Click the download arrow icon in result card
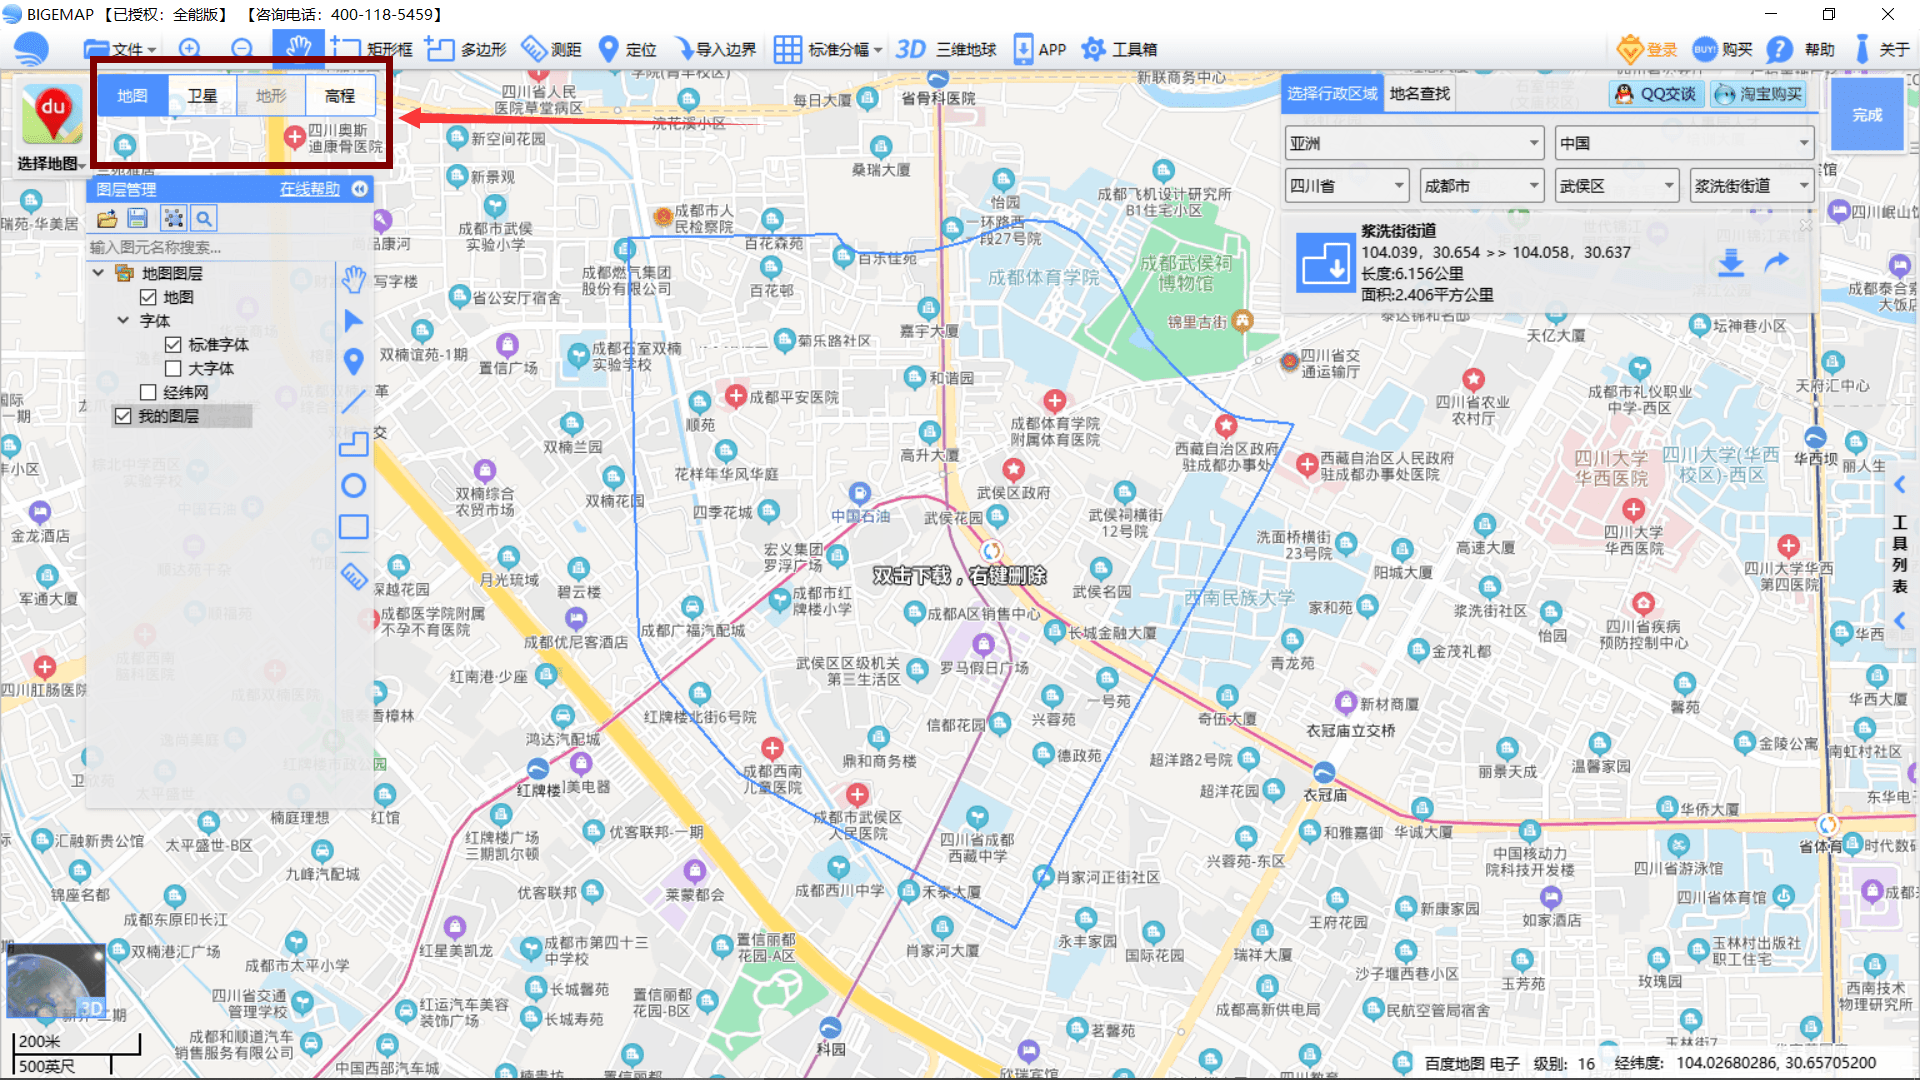 (1731, 263)
